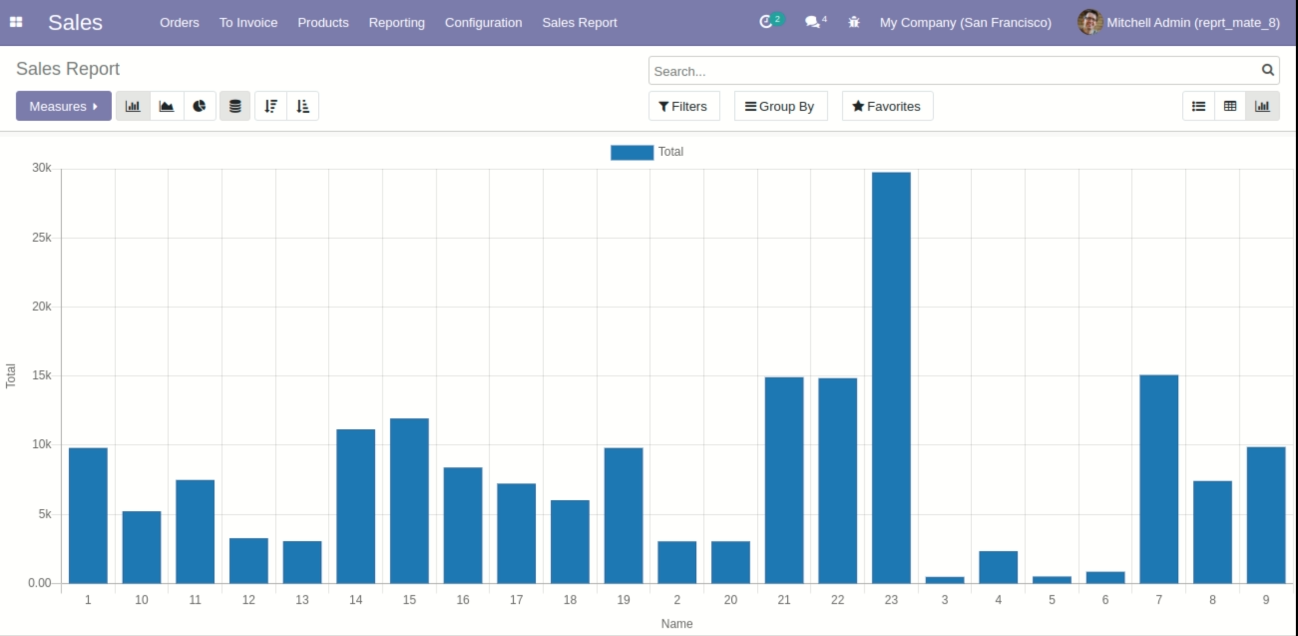The image size is (1298, 636).
Task: Toggle the stacked chart option
Action: pyautogui.click(x=235, y=106)
